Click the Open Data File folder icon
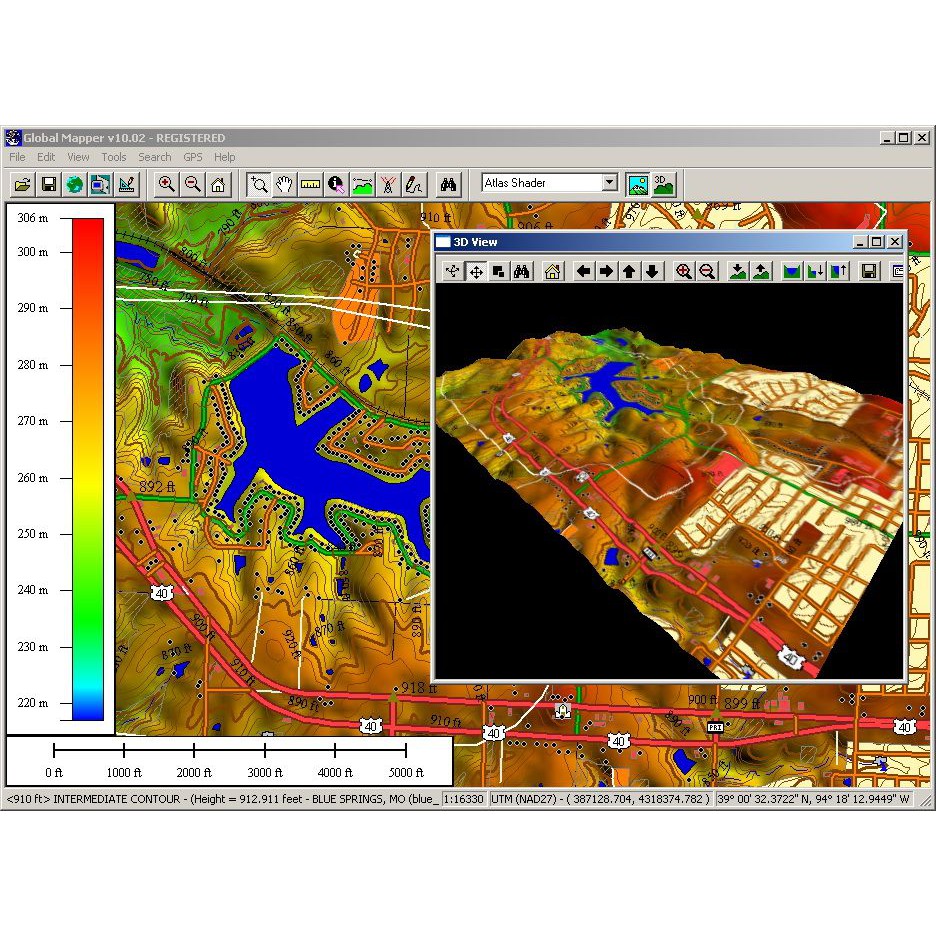 pyautogui.click(x=22, y=184)
